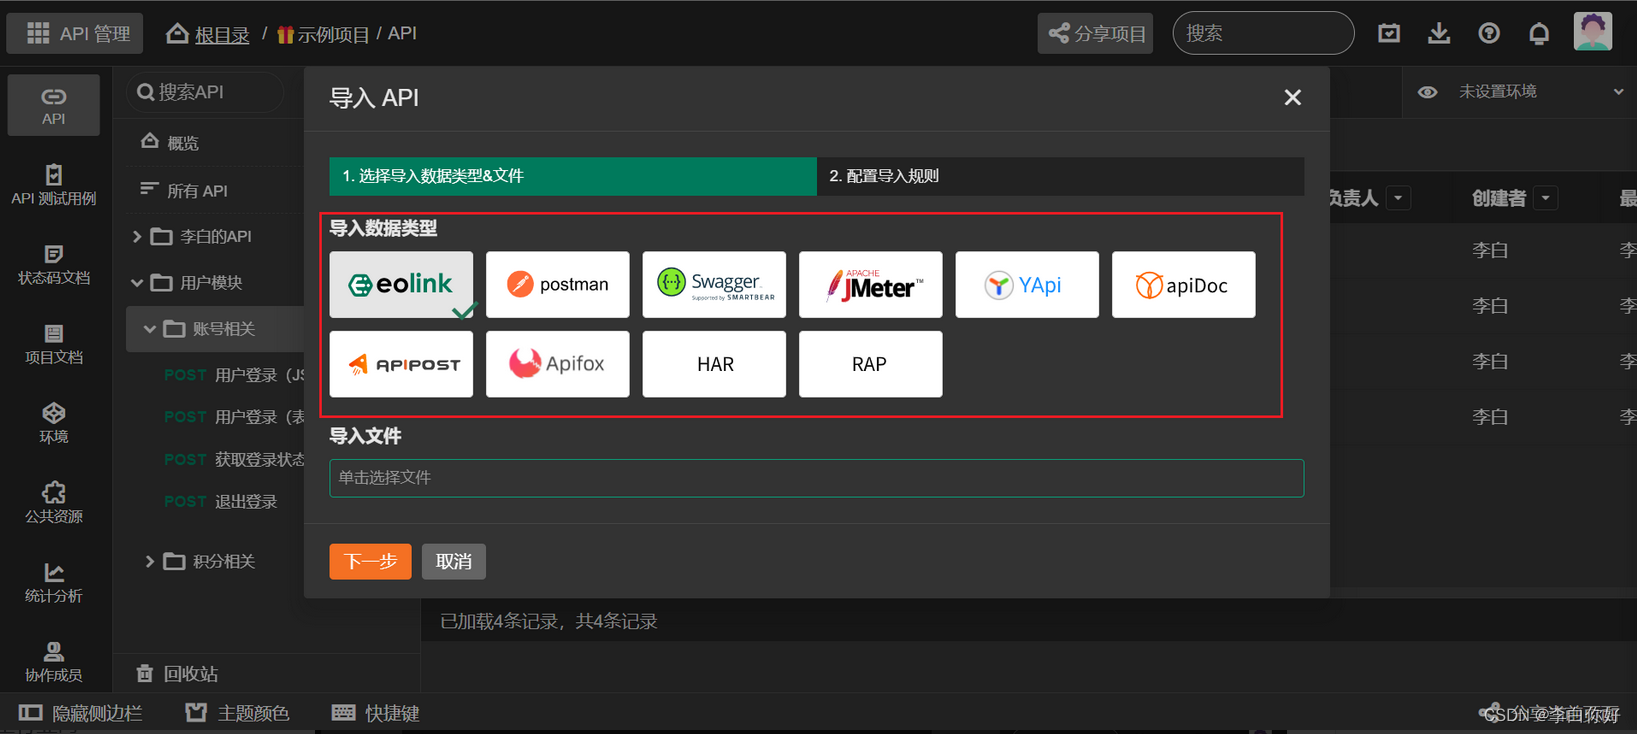Open the notification bell

(x=1539, y=34)
